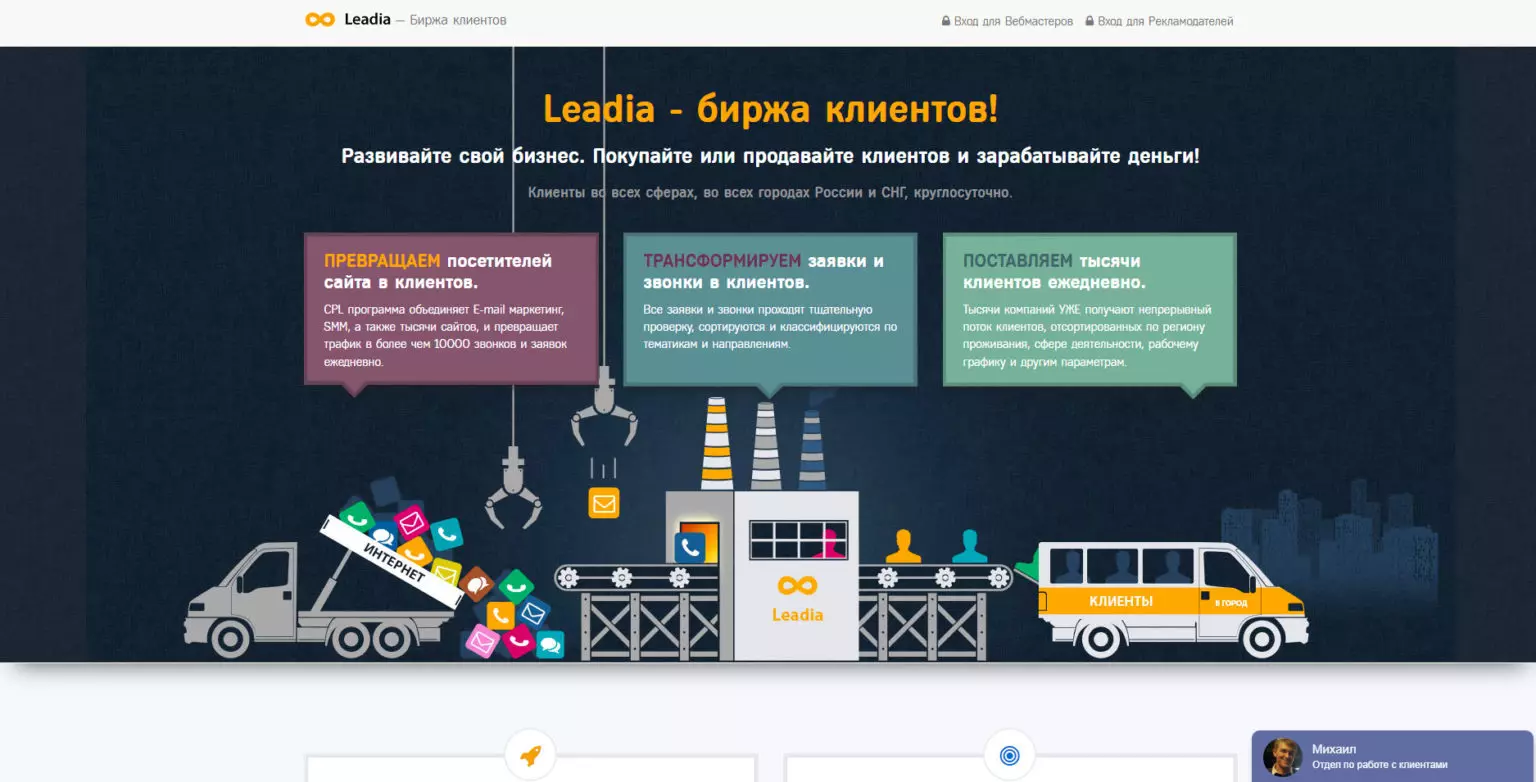Click the Leadia - биржа клиентов! title
This screenshot has width=1536, height=782.
(770, 109)
